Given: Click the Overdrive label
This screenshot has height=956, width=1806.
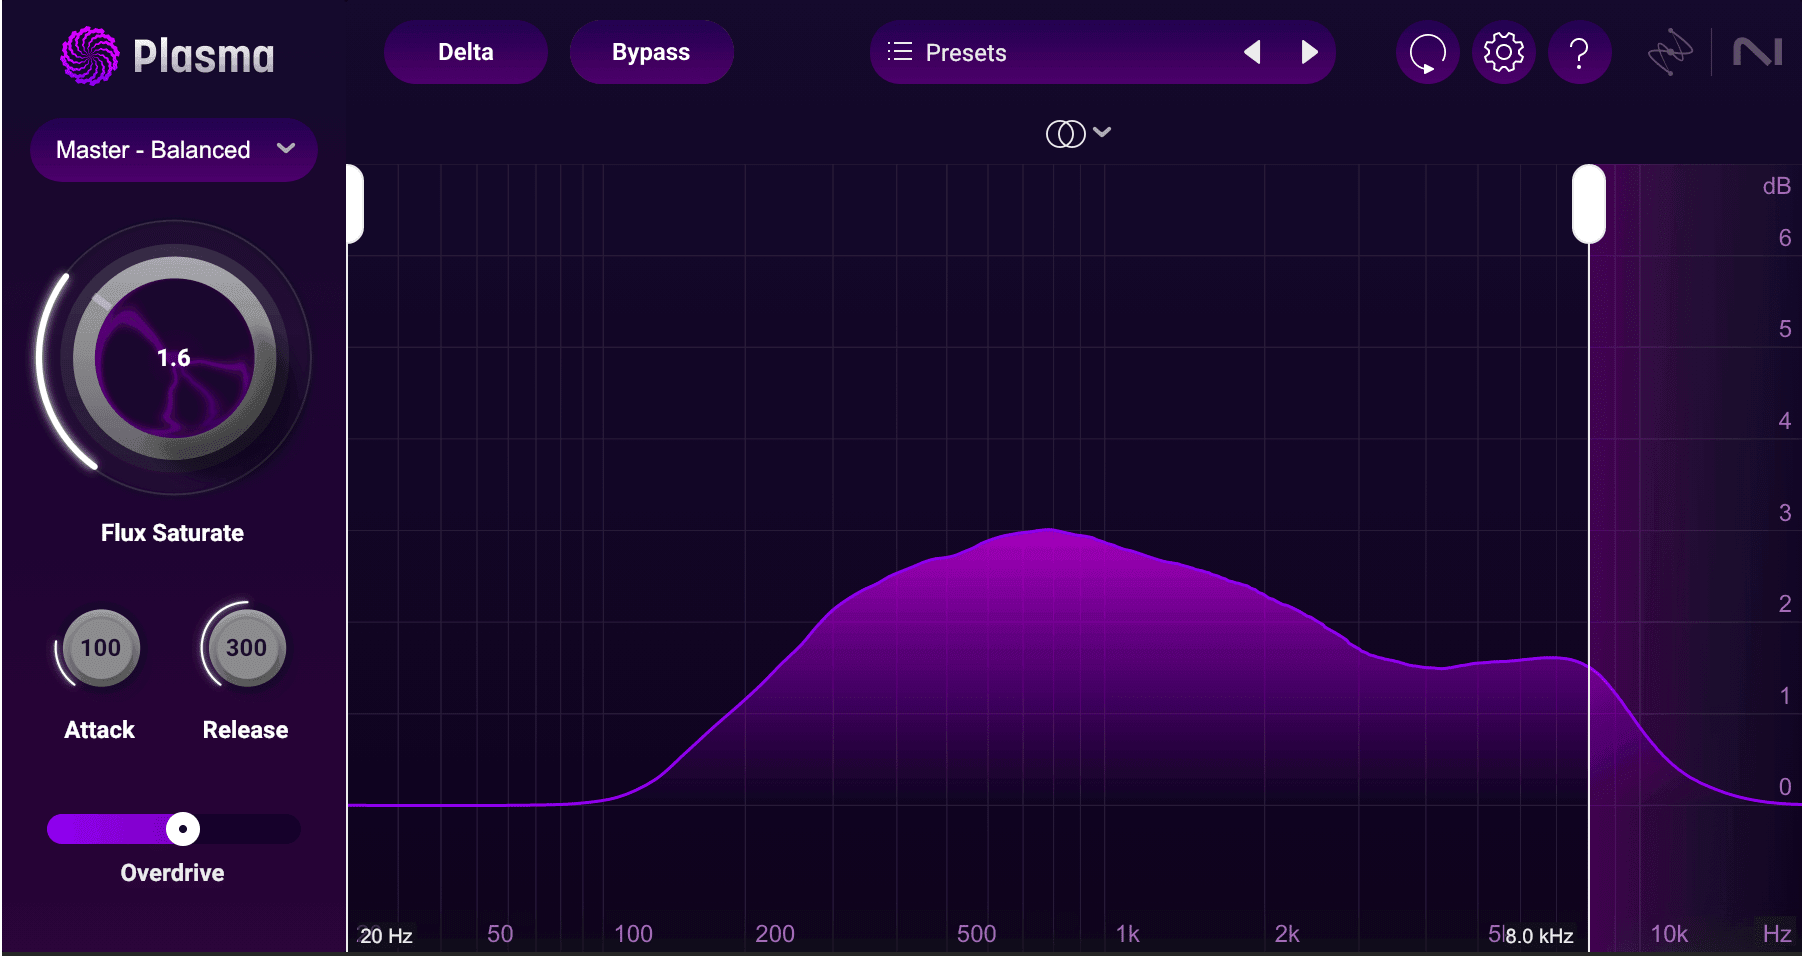Looking at the screenshot, I should (x=172, y=873).
